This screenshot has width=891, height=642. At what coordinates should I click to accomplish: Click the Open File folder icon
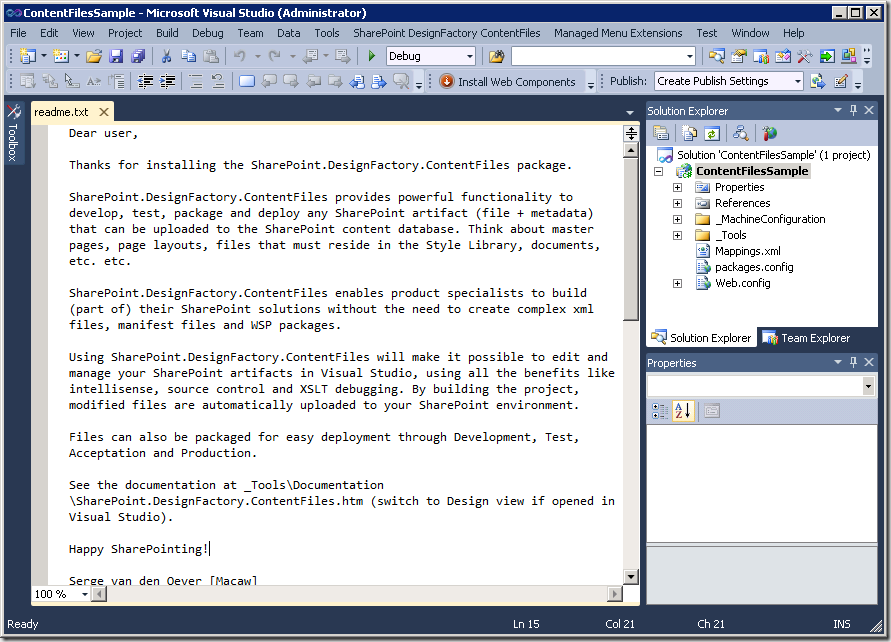(x=94, y=56)
